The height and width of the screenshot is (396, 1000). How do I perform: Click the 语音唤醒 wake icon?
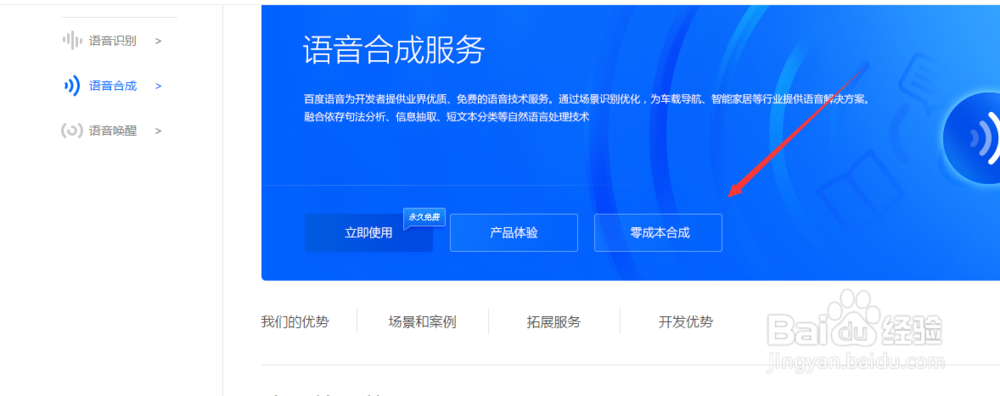tap(71, 131)
